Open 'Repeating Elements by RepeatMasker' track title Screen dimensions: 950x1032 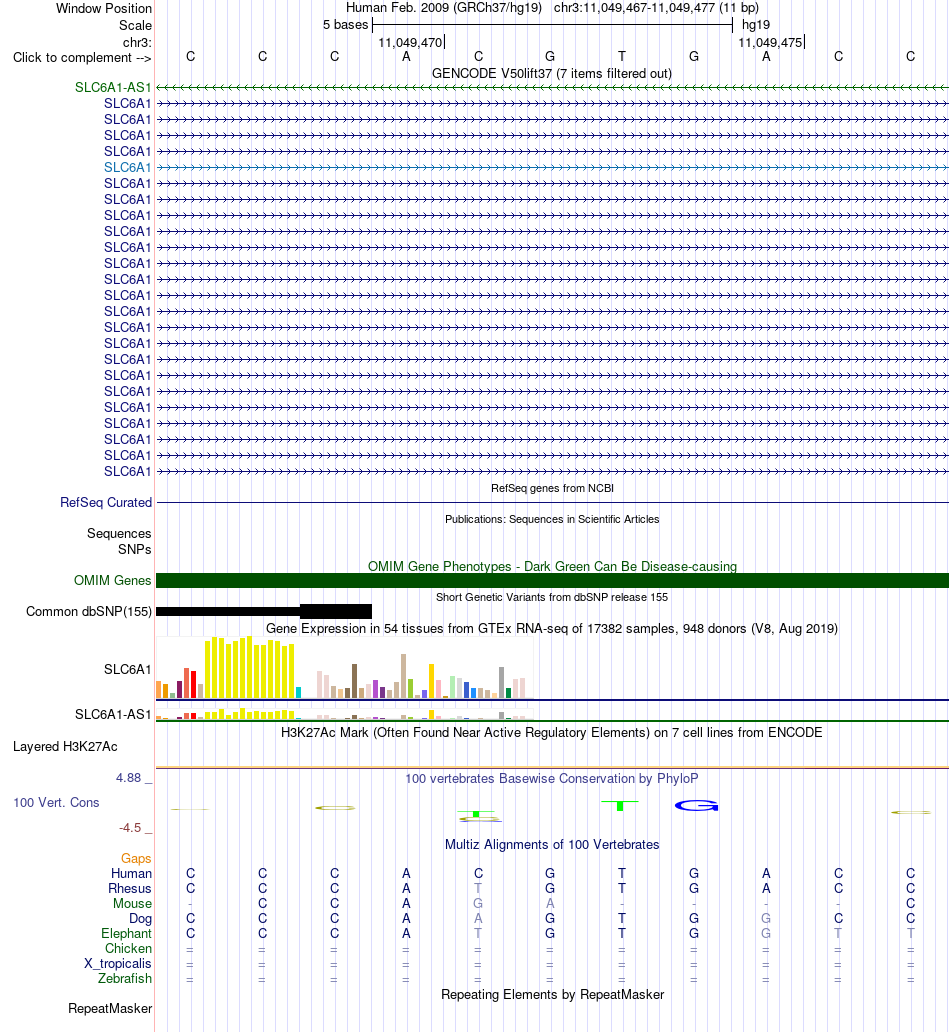click(552, 995)
